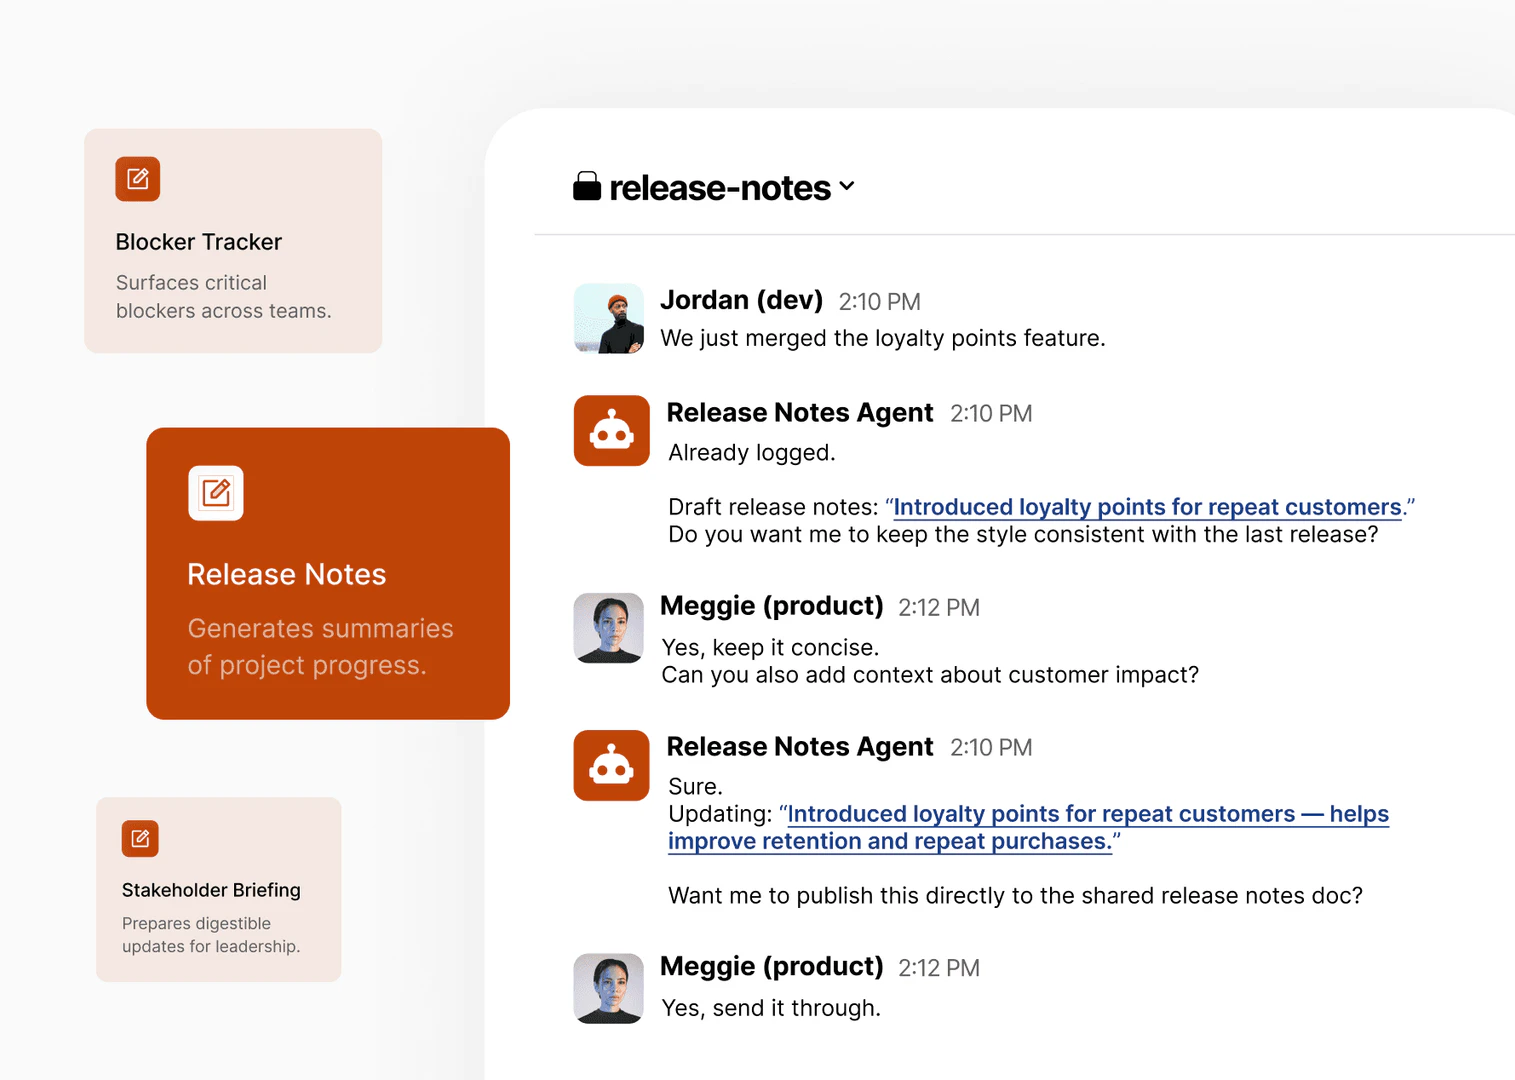Click the Stakeholder Briefing edit icon
The height and width of the screenshot is (1080, 1515).
pyautogui.click(x=140, y=838)
